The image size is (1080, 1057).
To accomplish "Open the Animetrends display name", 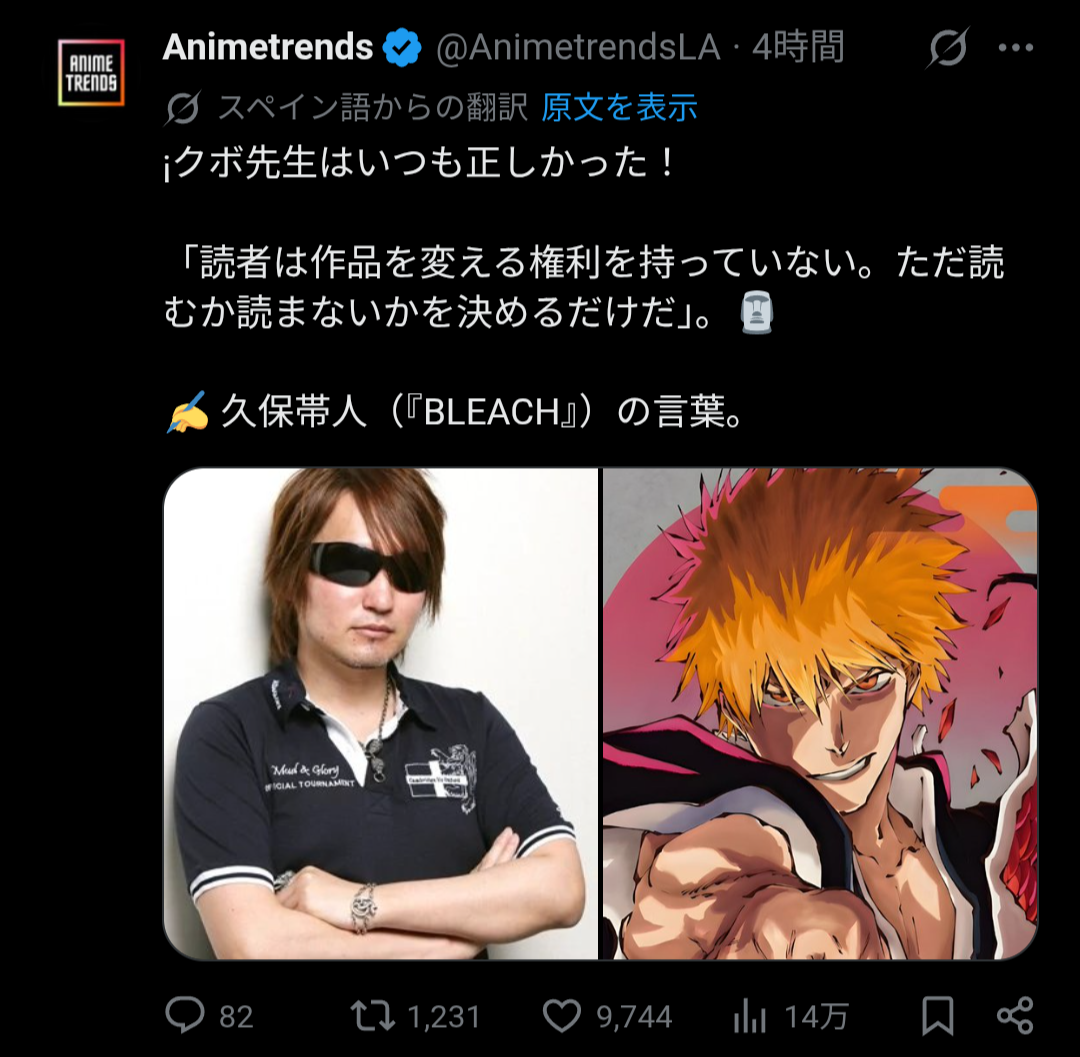I will point(268,47).
